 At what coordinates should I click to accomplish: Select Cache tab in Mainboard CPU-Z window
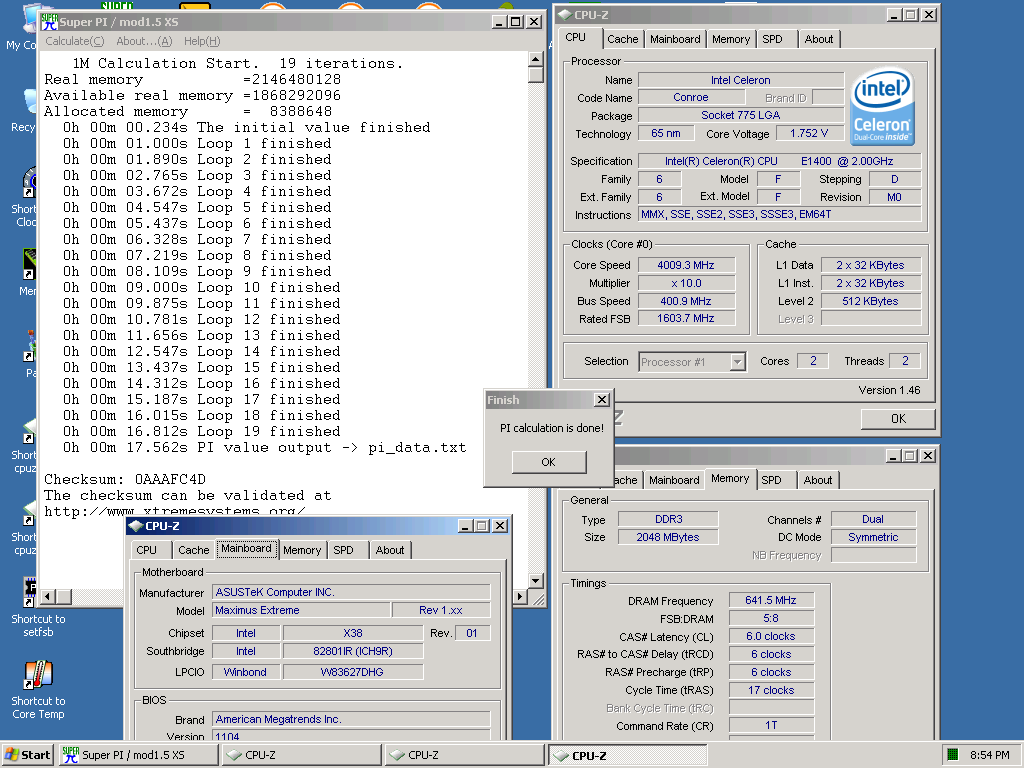[194, 550]
